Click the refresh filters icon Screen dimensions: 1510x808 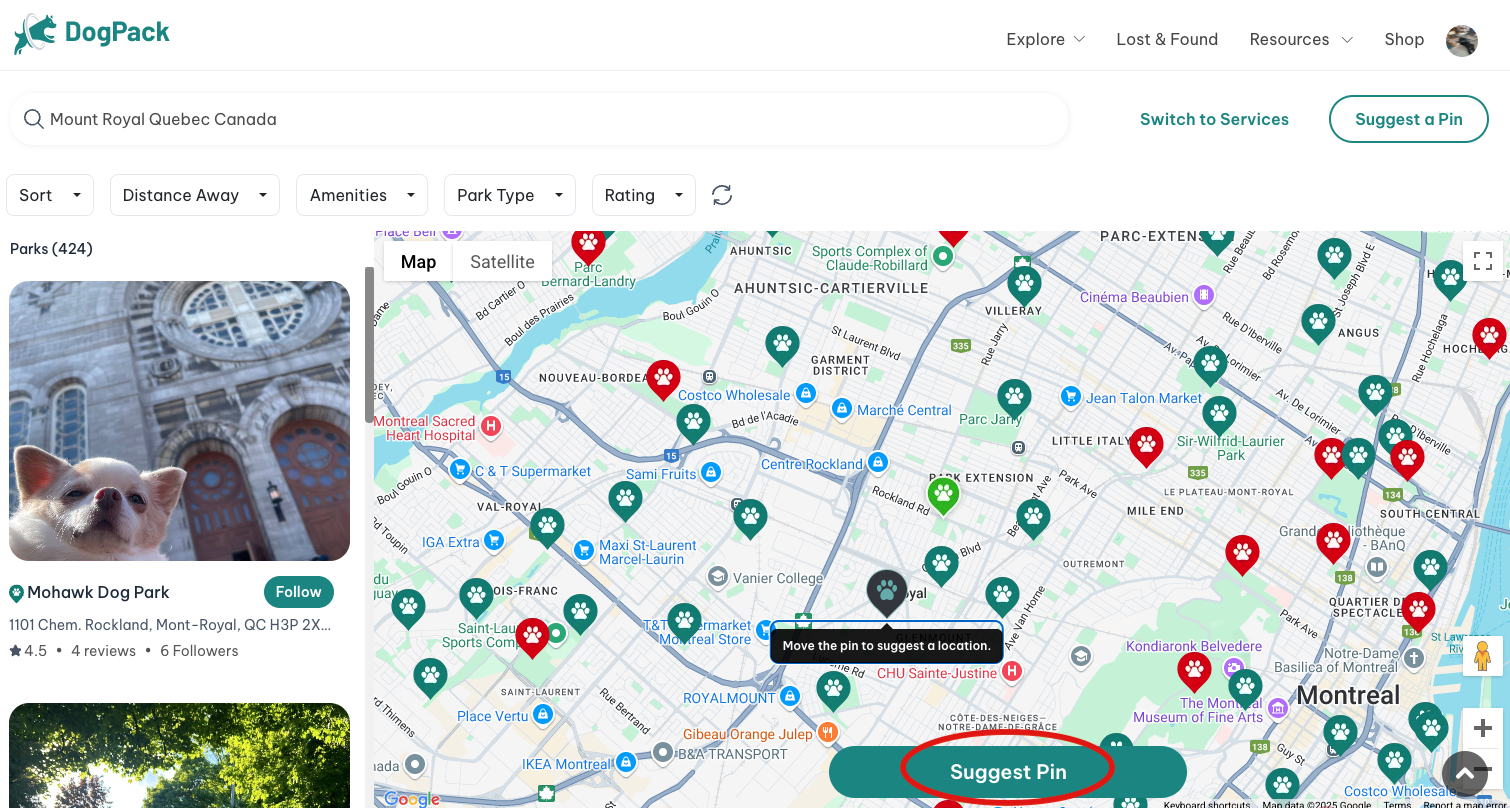(722, 195)
